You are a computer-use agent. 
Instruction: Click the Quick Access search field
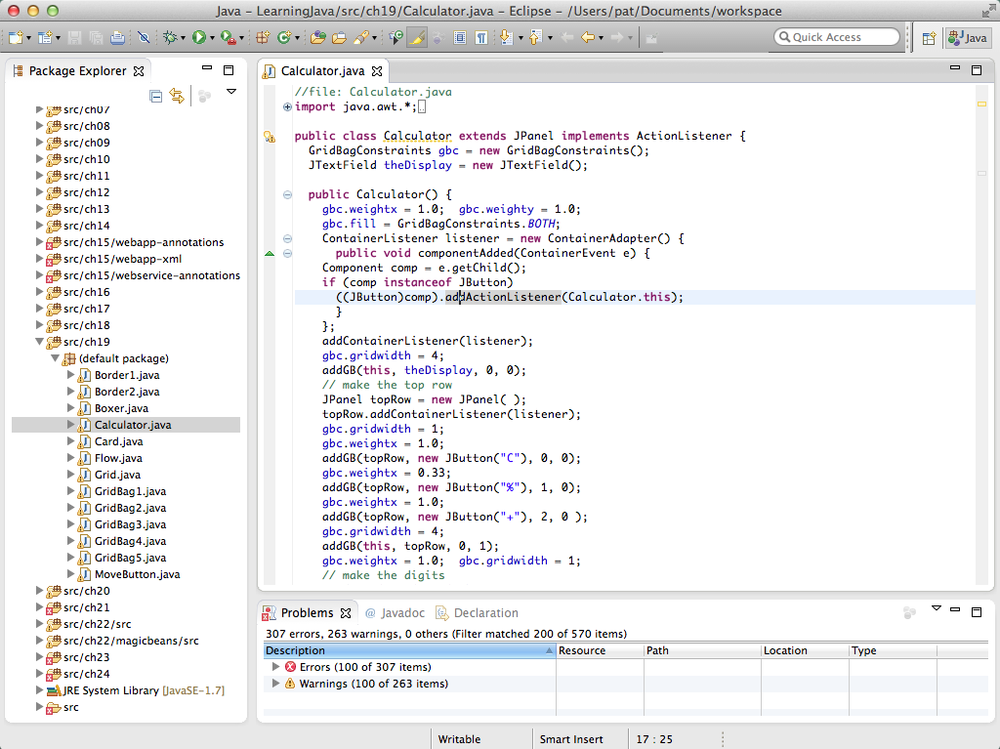tap(837, 37)
